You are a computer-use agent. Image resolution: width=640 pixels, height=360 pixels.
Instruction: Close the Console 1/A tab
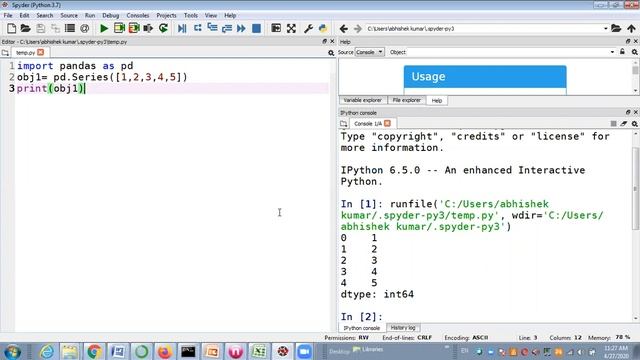point(387,123)
